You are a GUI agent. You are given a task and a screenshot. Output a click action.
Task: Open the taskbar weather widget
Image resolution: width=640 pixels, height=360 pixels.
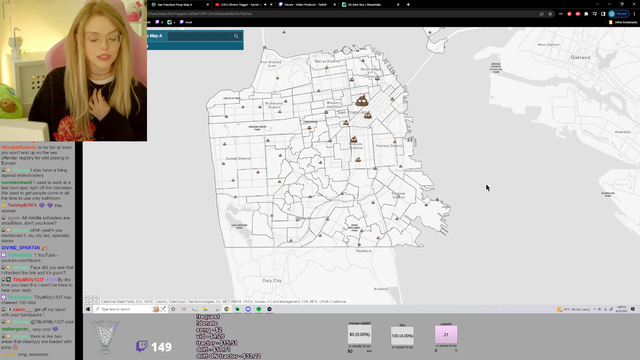(573, 309)
